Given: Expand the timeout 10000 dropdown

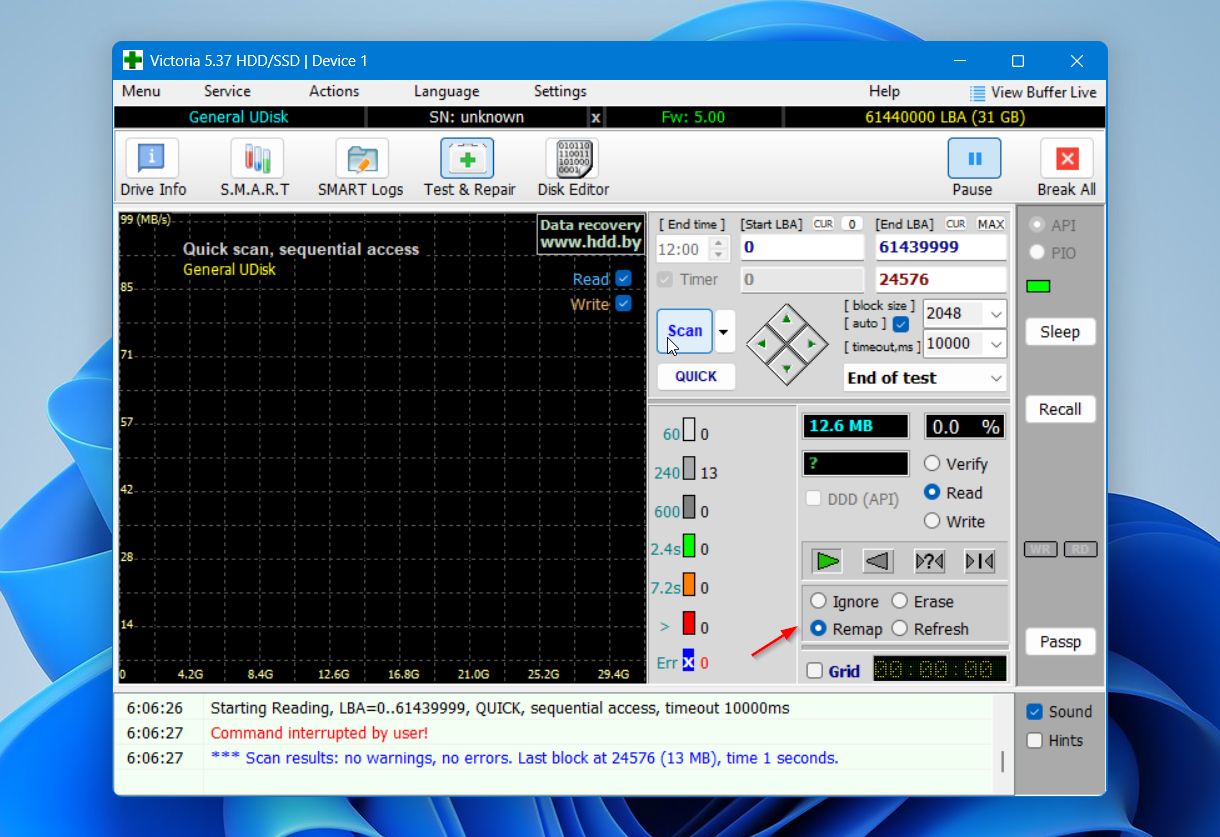Looking at the screenshot, I should click(996, 344).
